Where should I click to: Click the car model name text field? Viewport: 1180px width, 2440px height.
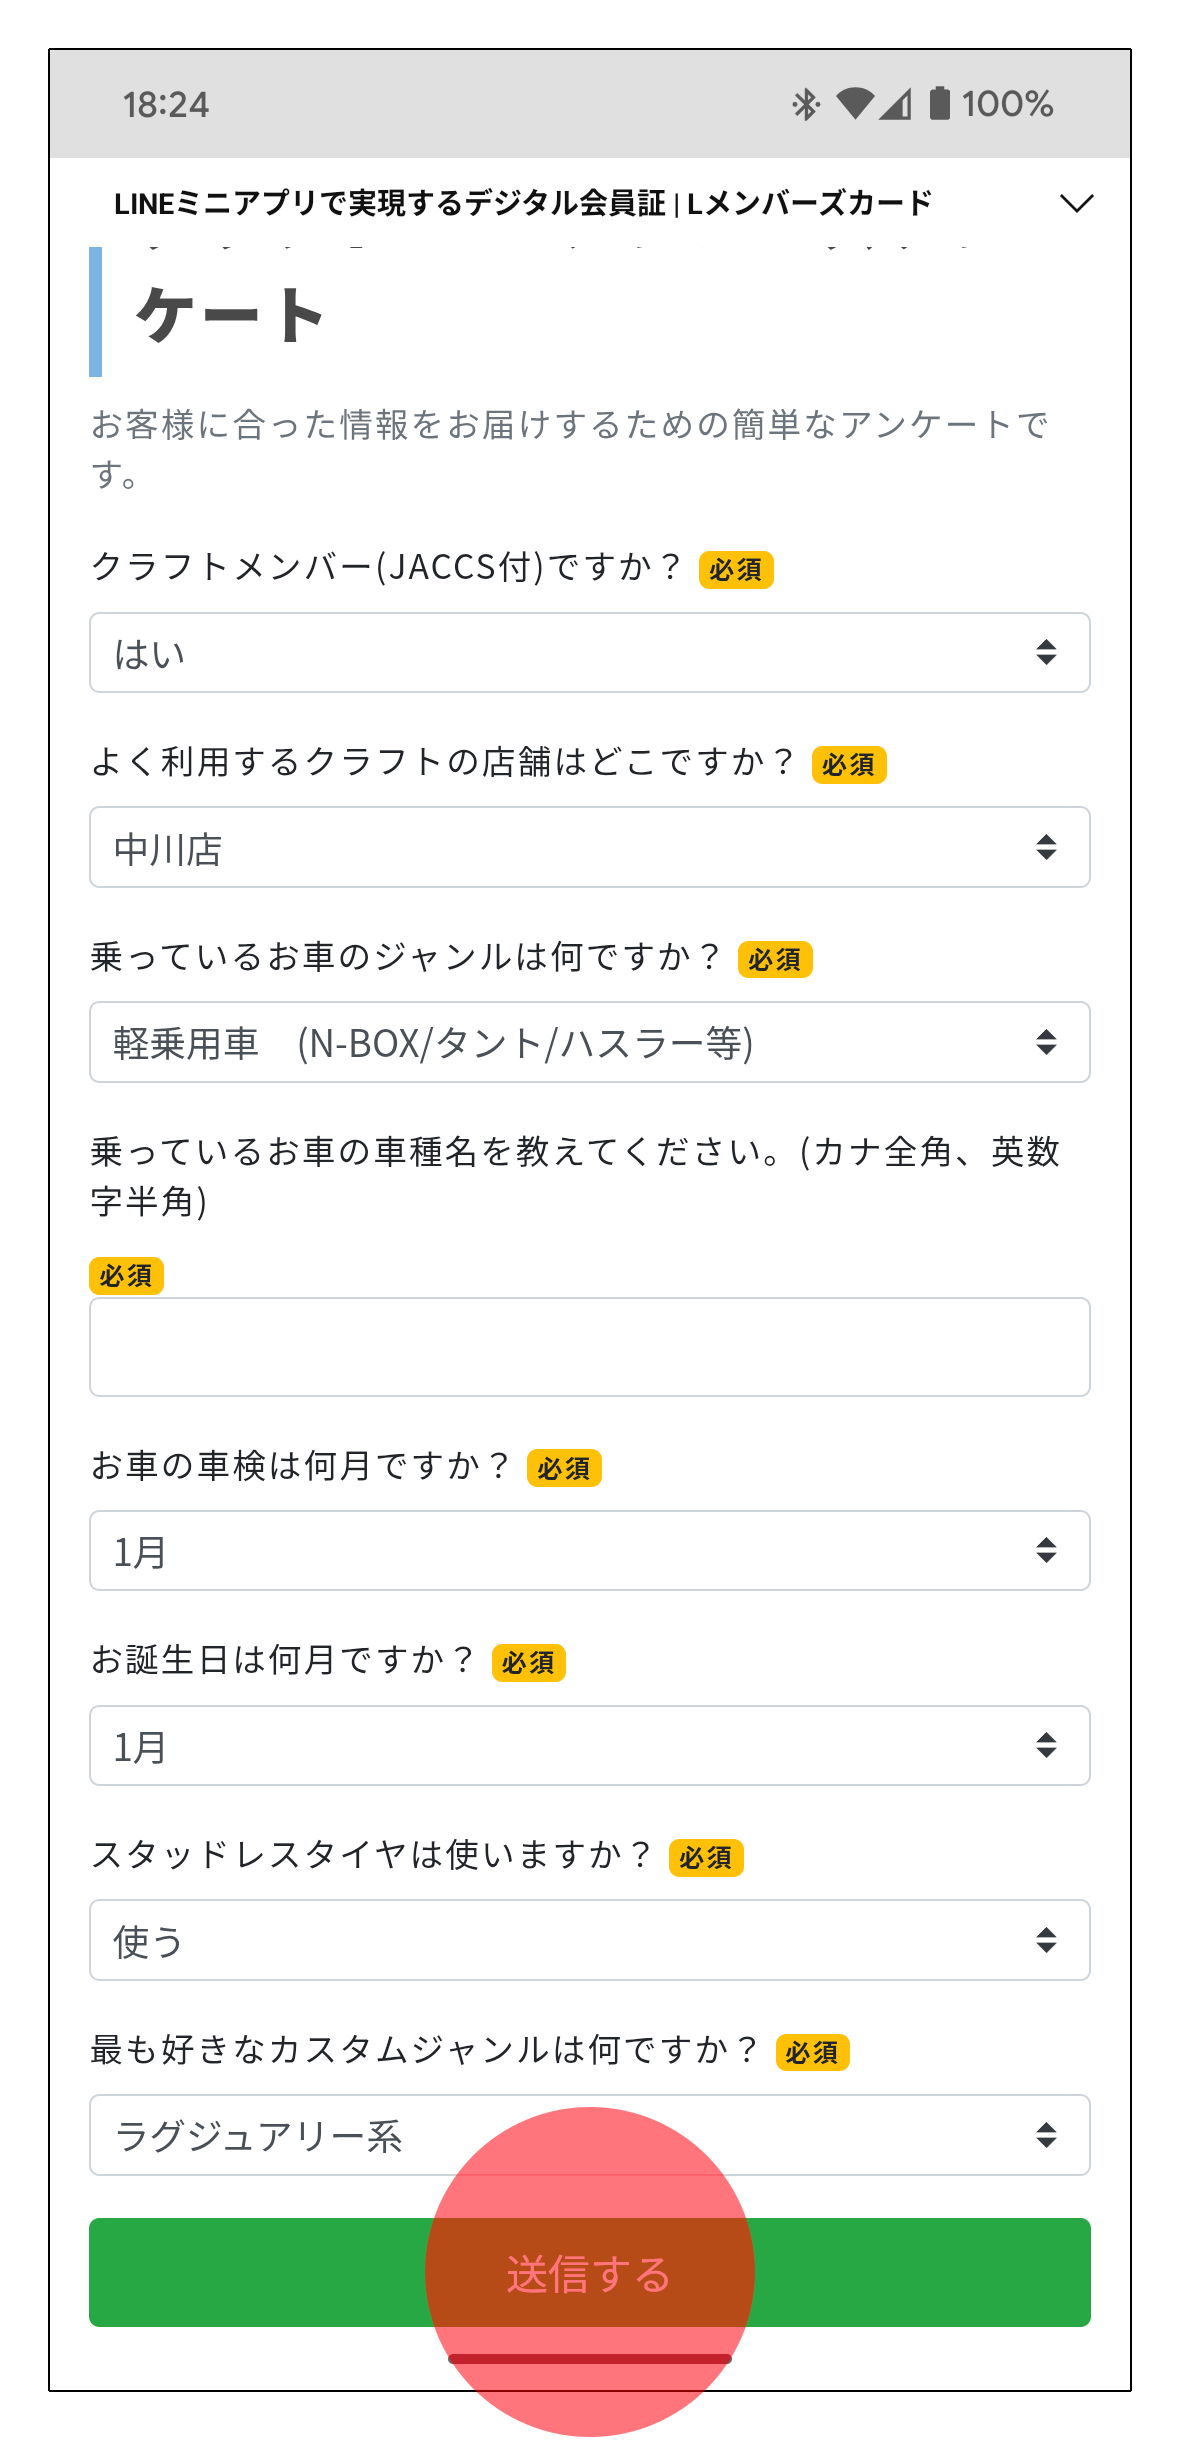point(589,1347)
